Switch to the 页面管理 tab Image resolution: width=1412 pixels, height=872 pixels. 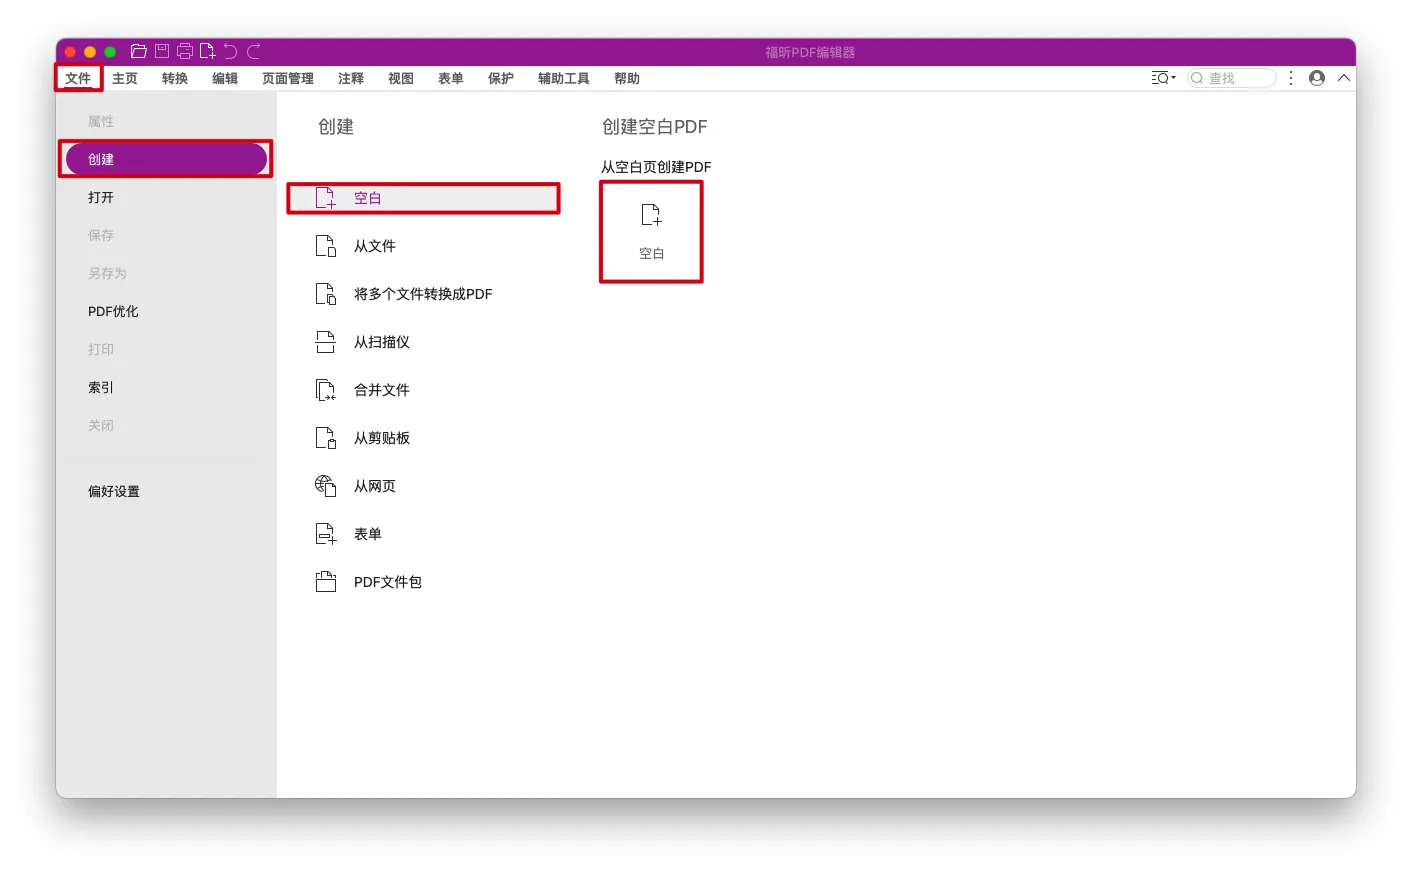288,78
